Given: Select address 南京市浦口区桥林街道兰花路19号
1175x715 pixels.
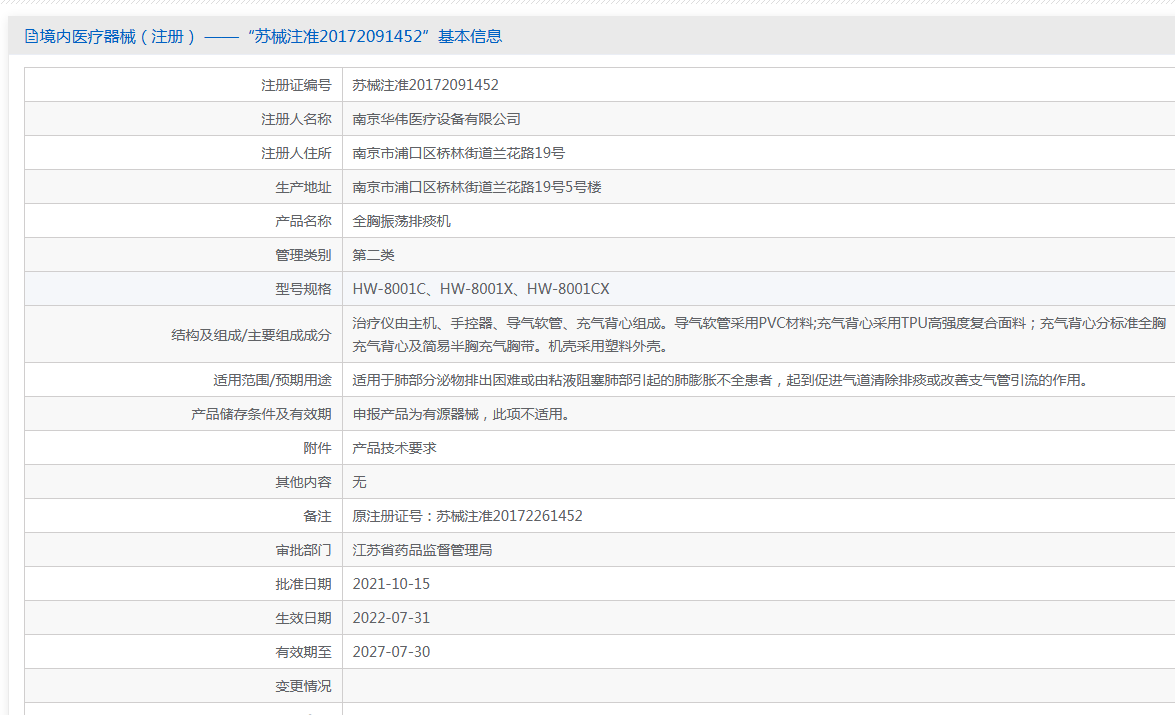Looking at the screenshot, I should [x=459, y=153].
